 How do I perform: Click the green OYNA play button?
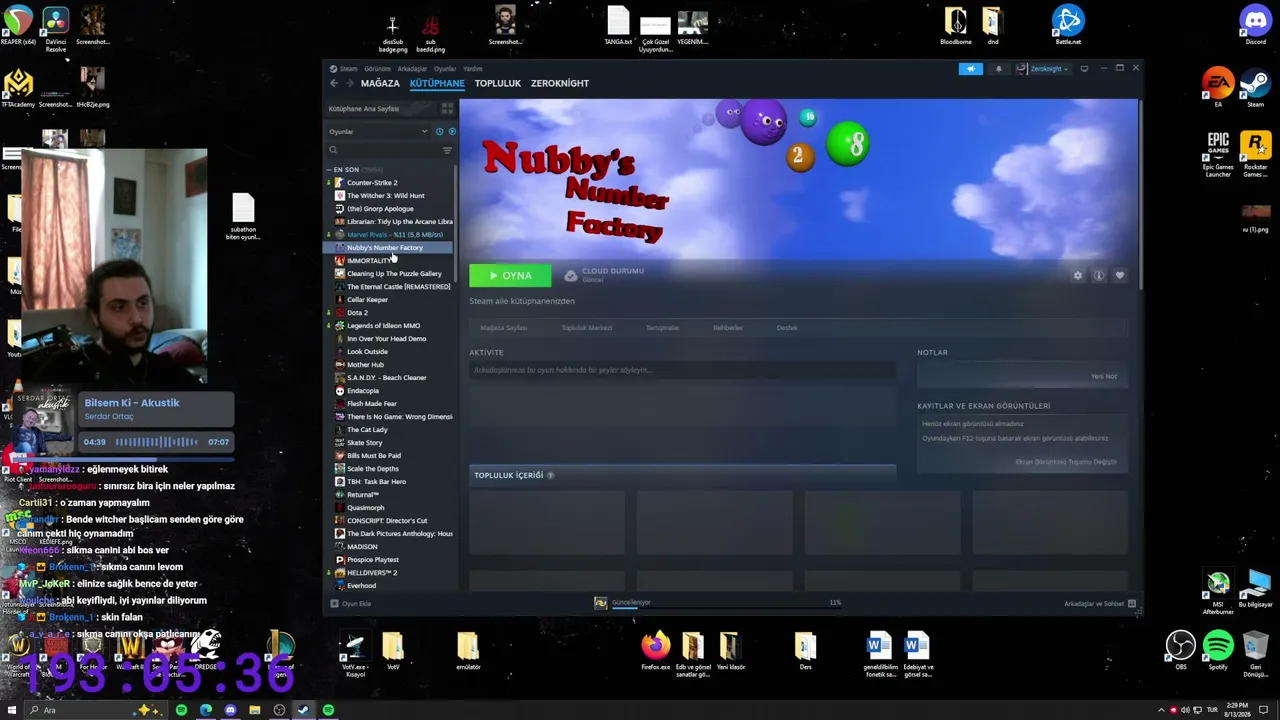tap(510, 275)
